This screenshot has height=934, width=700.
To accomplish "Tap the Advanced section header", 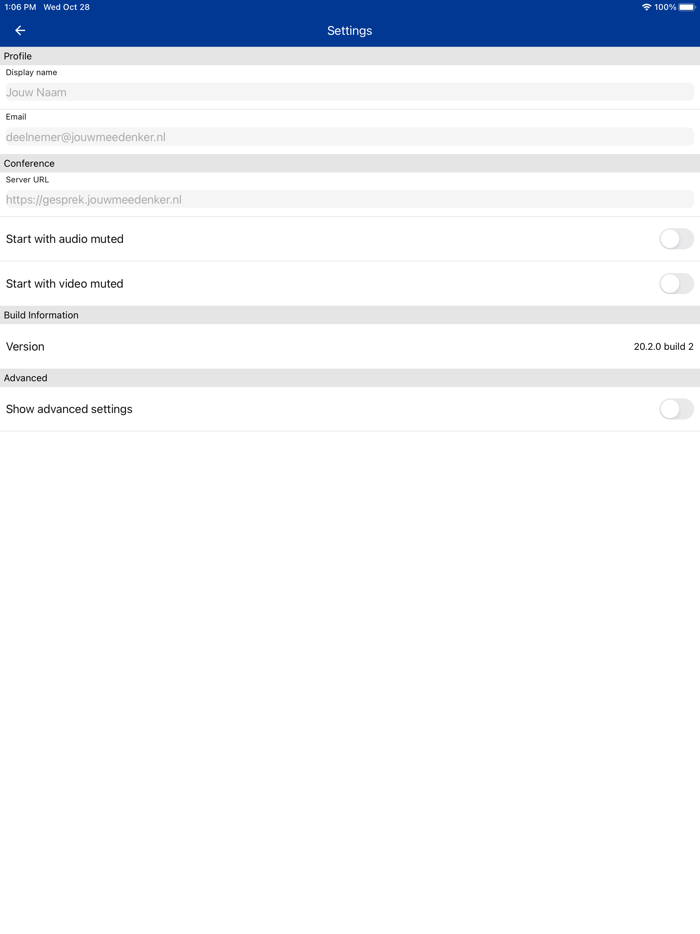I will pos(26,378).
